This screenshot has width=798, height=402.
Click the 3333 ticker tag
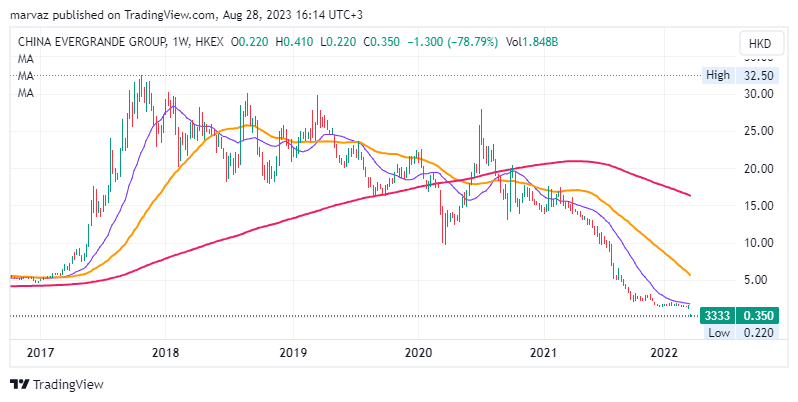(x=718, y=315)
